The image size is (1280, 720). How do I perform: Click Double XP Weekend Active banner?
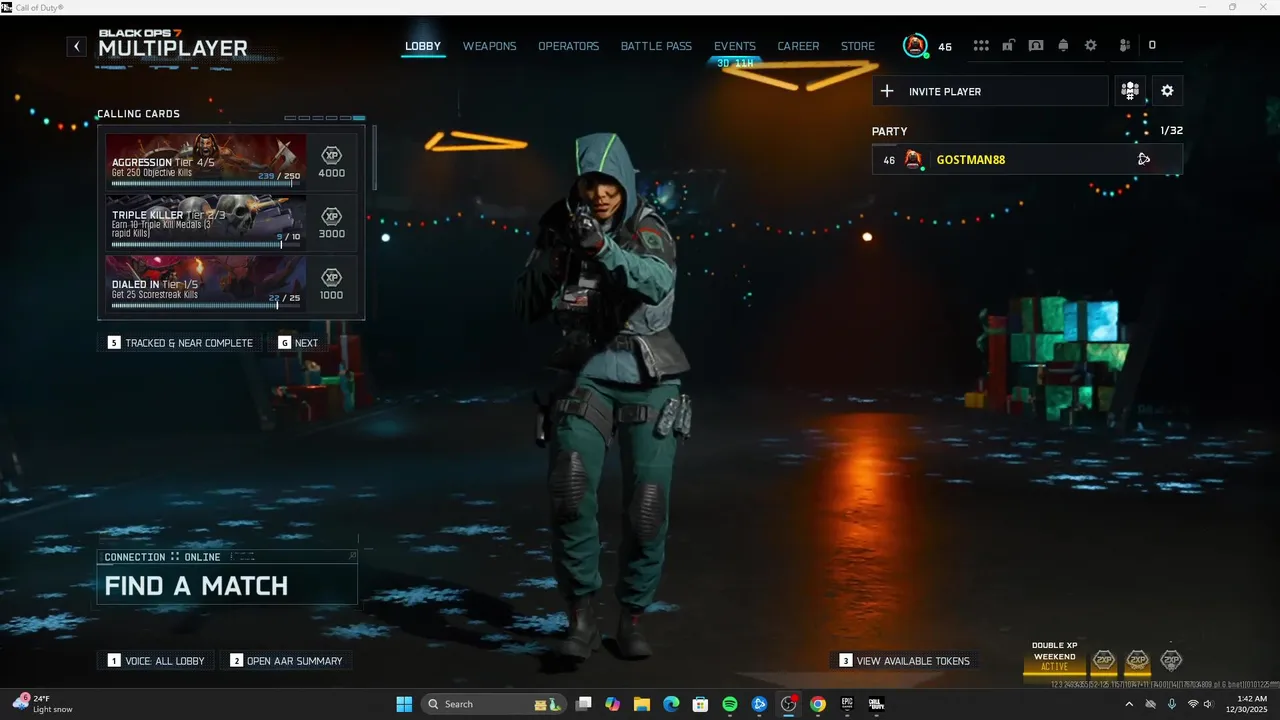click(1054, 657)
